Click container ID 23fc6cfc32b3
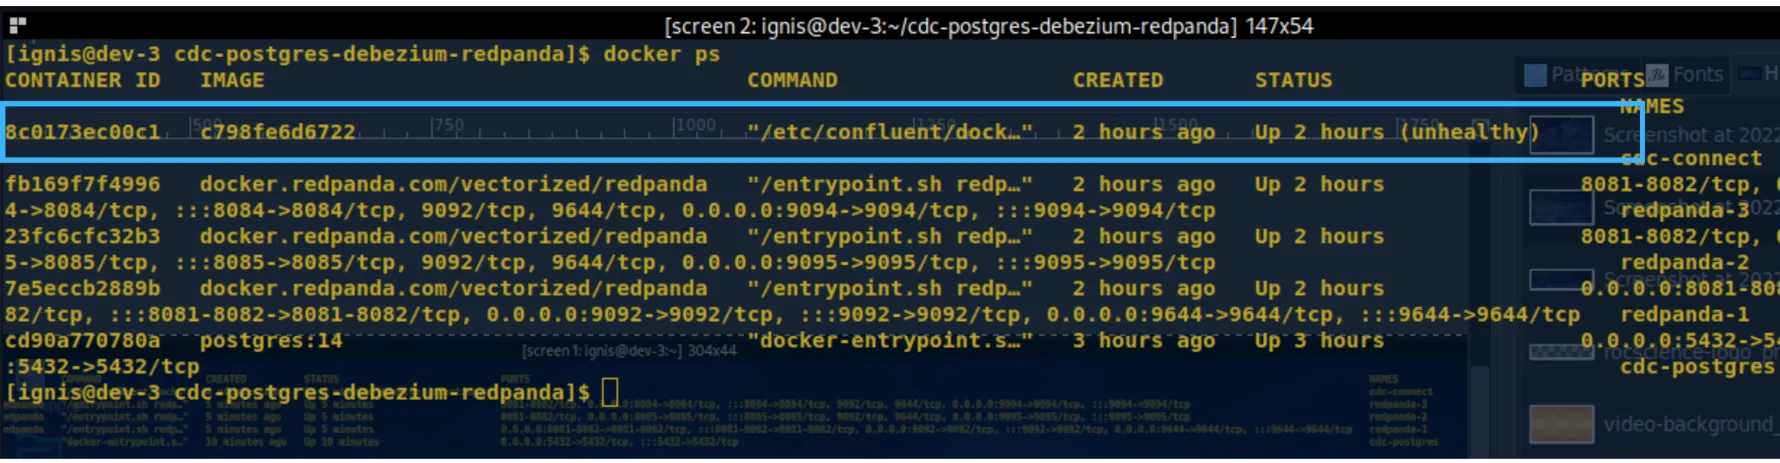The width and height of the screenshot is (1780, 463). (83, 236)
